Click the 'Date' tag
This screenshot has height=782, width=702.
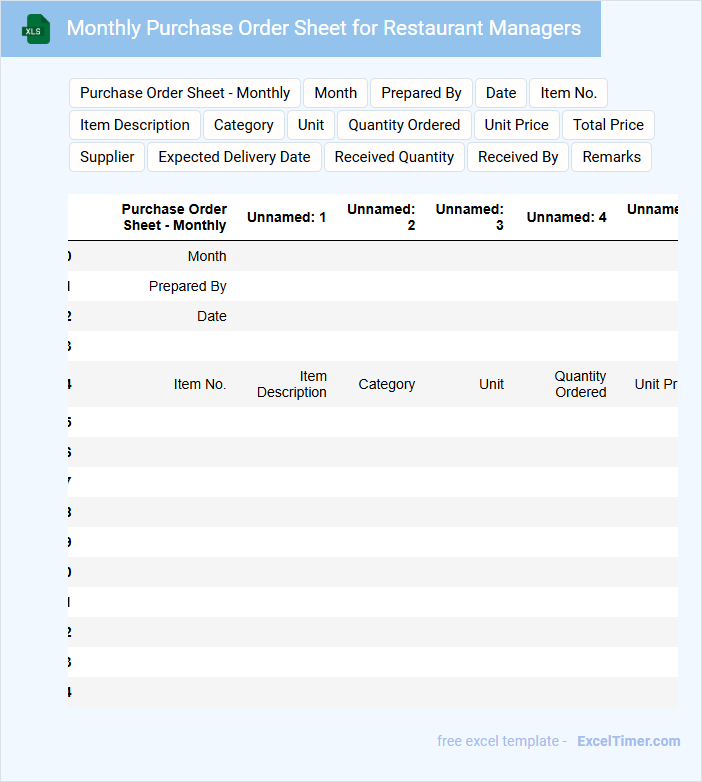pyautogui.click(x=501, y=93)
